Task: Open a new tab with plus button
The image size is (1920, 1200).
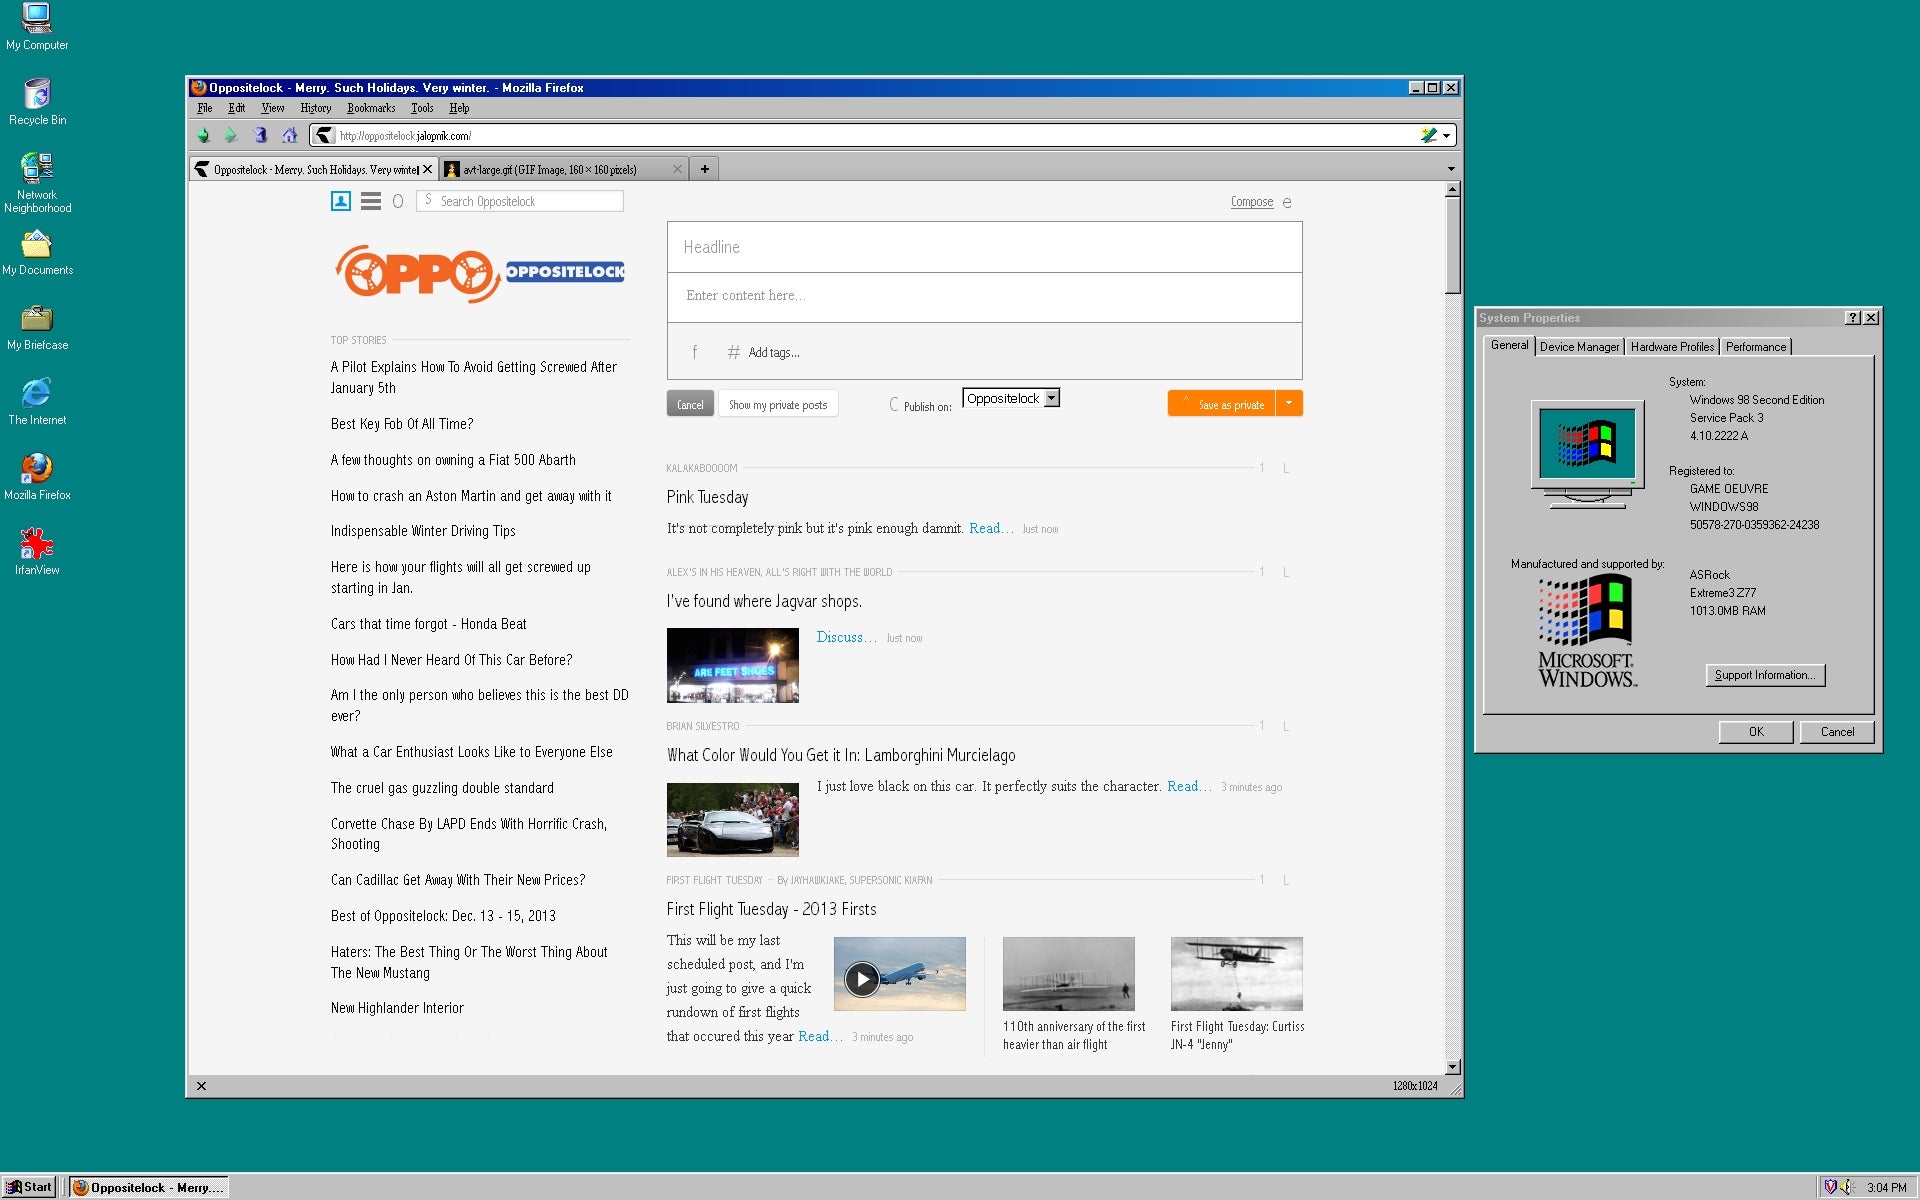Action: (705, 169)
